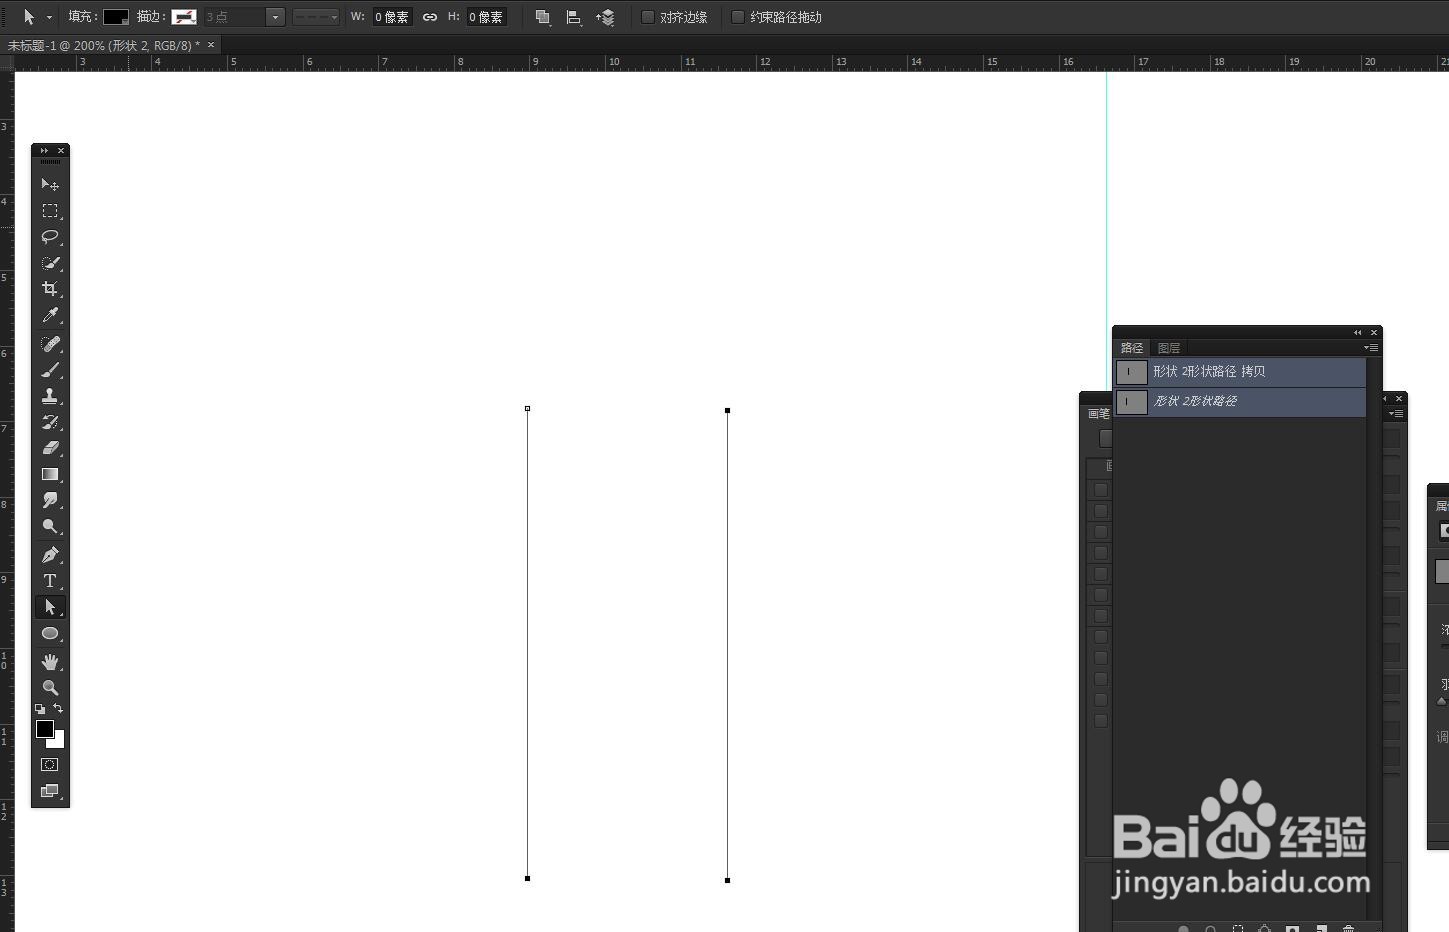The height and width of the screenshot is (932, 1449).
Task: Select the Dodge tool
Action: pyautogui.click(x=50, y=526)
